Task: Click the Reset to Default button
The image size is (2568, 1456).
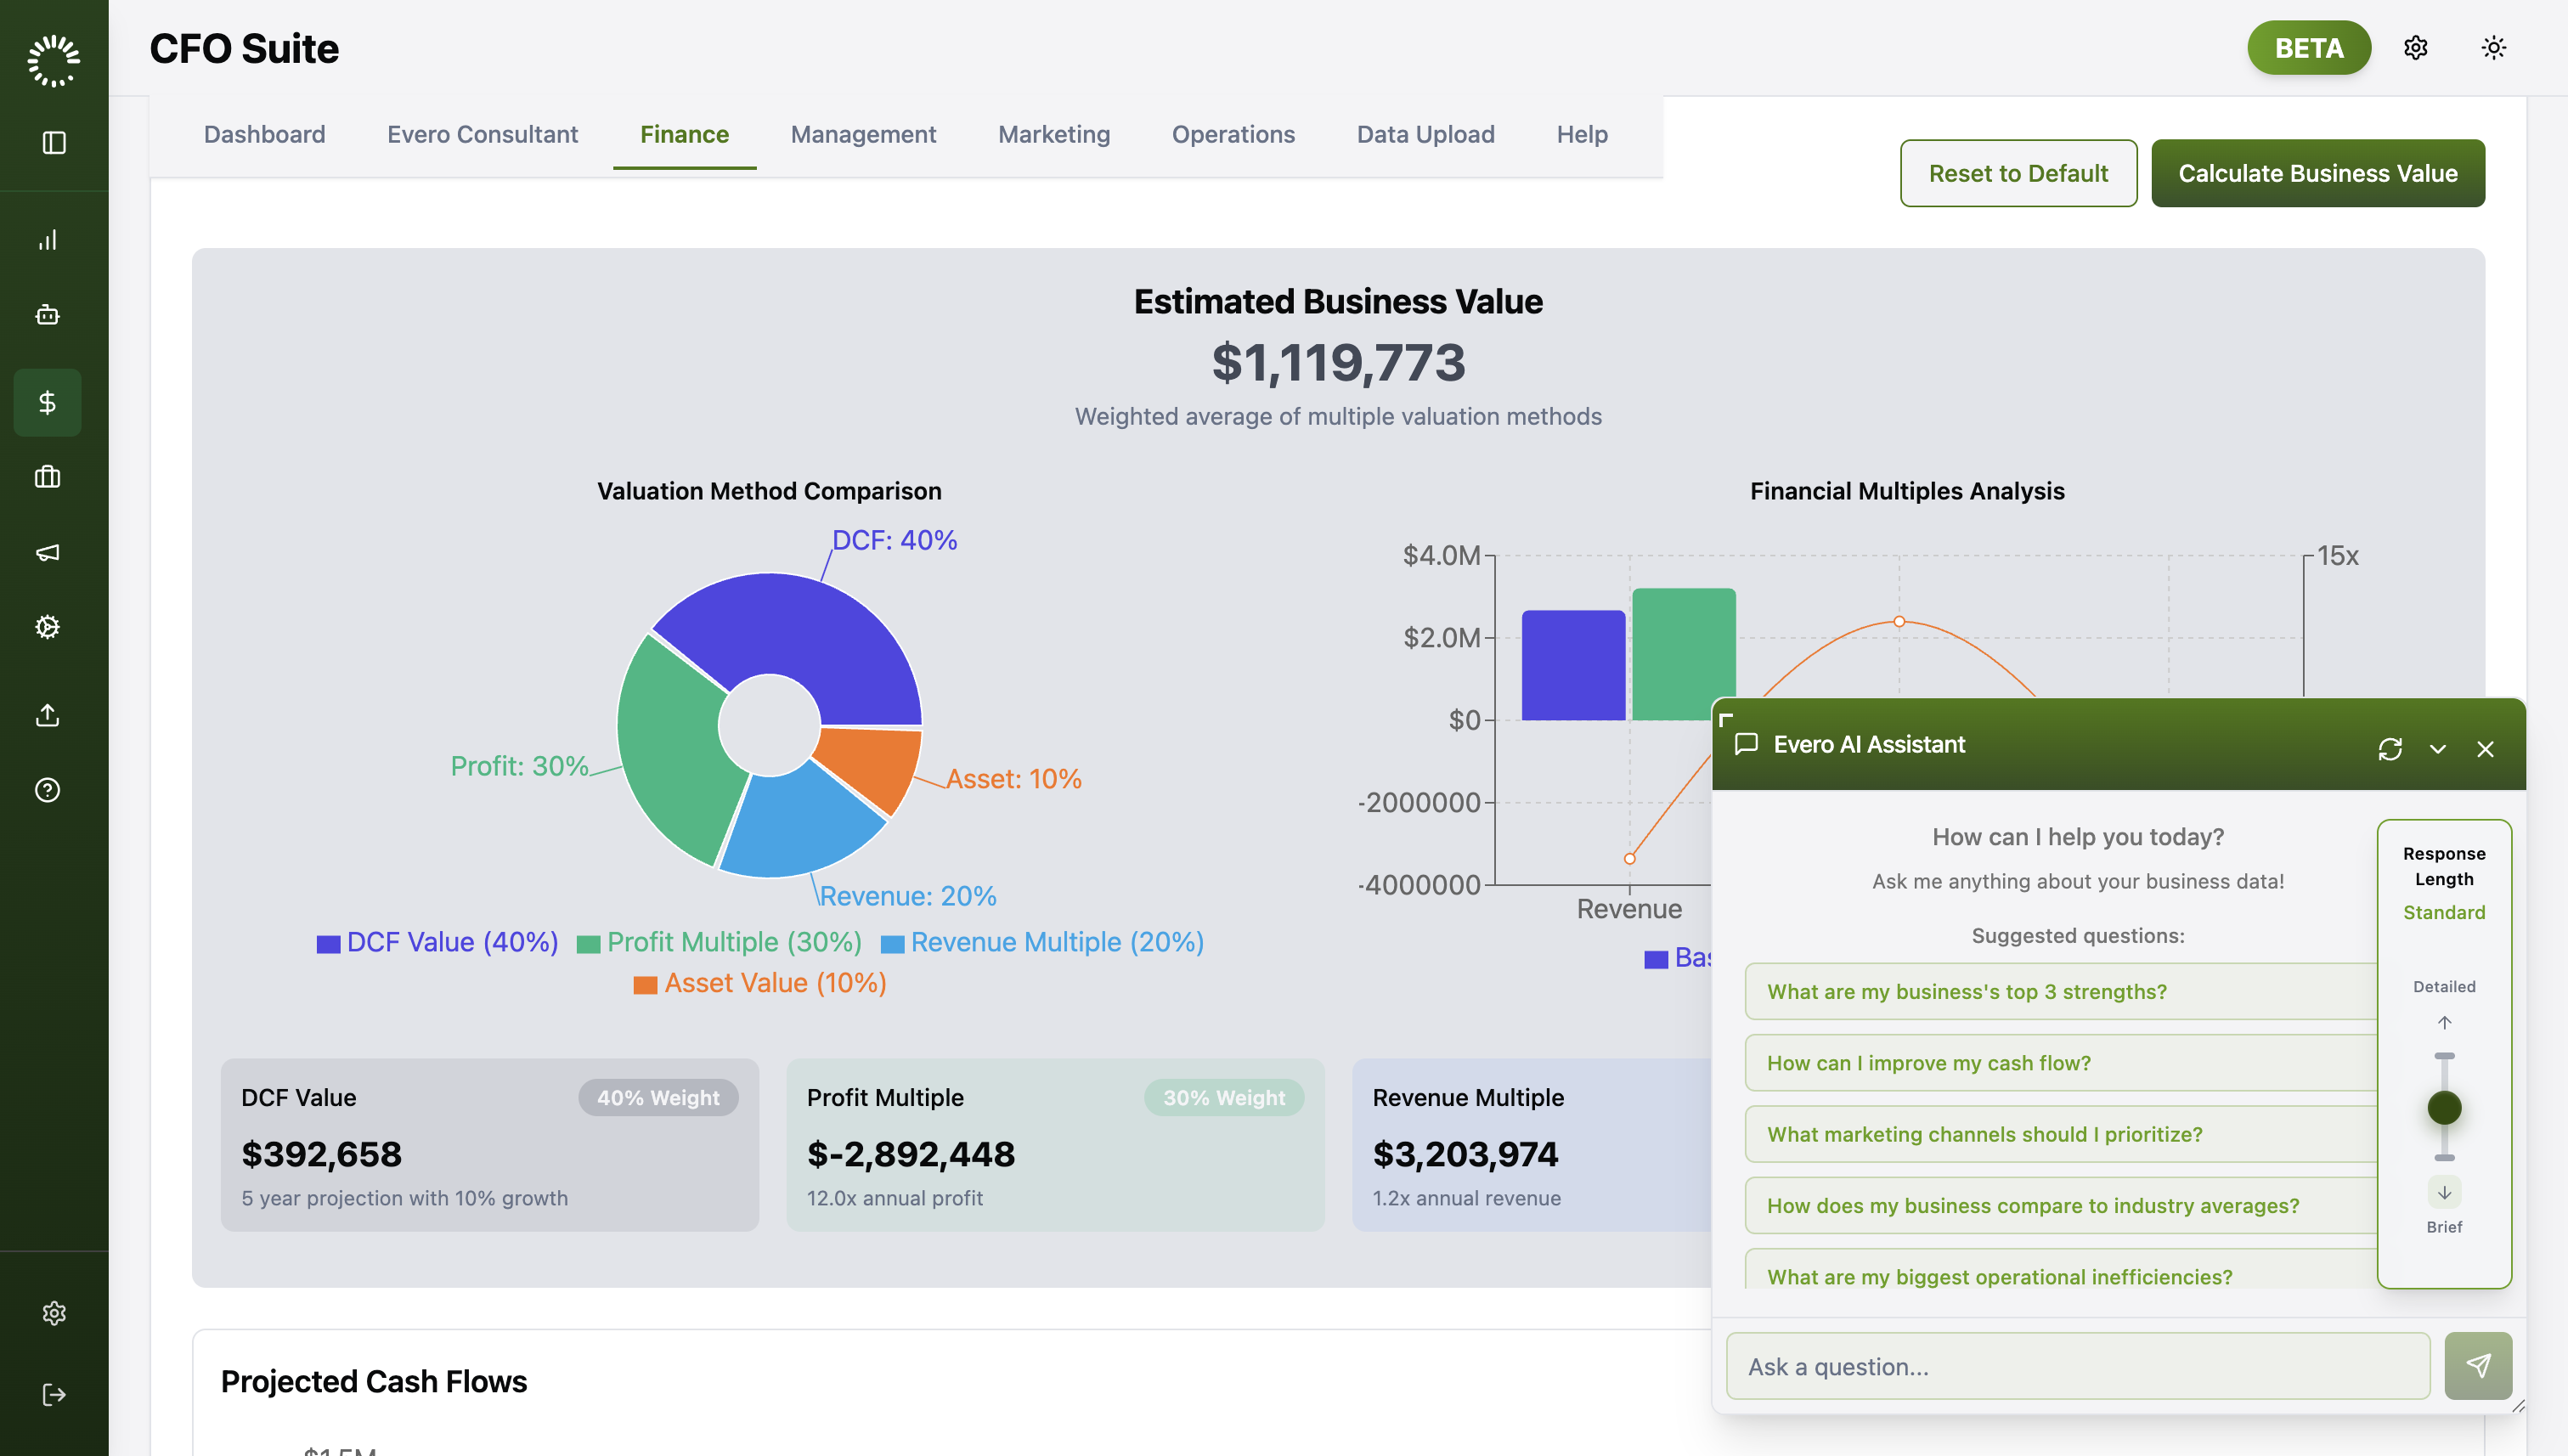Action: 2018,173
